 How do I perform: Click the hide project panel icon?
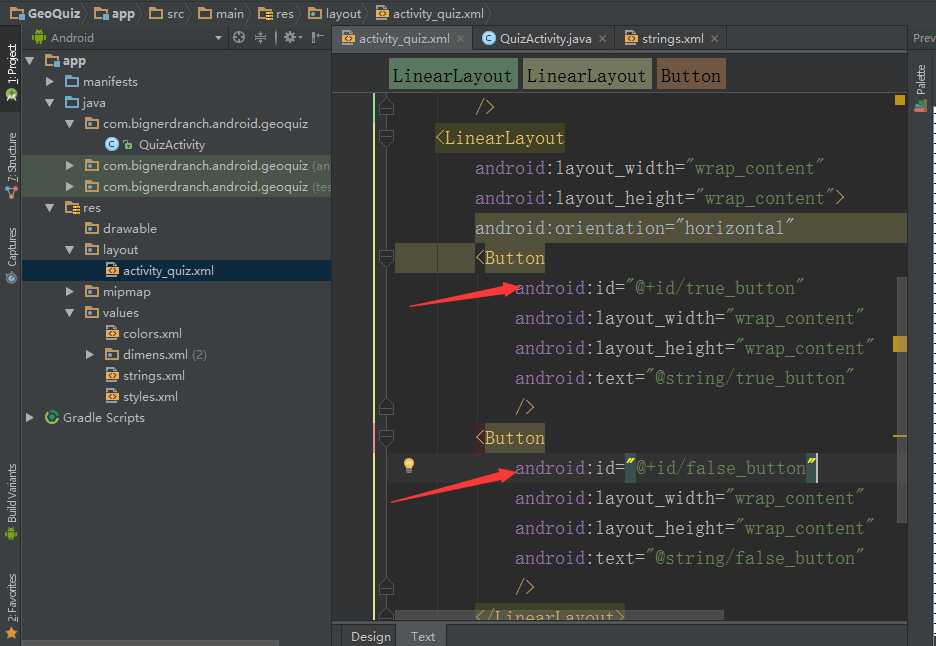[318, 38]
